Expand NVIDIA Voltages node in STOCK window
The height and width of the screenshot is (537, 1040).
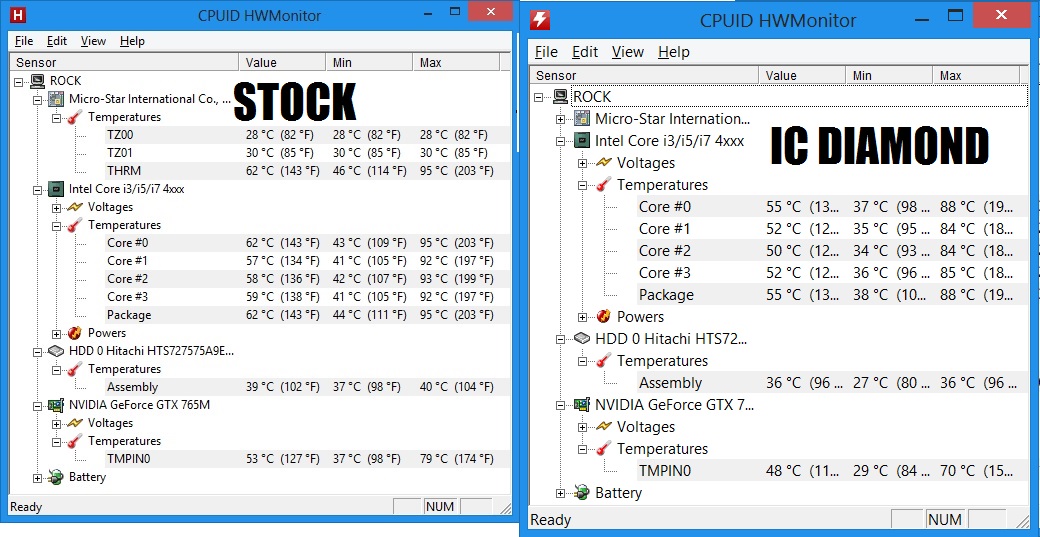coord(56,424)
